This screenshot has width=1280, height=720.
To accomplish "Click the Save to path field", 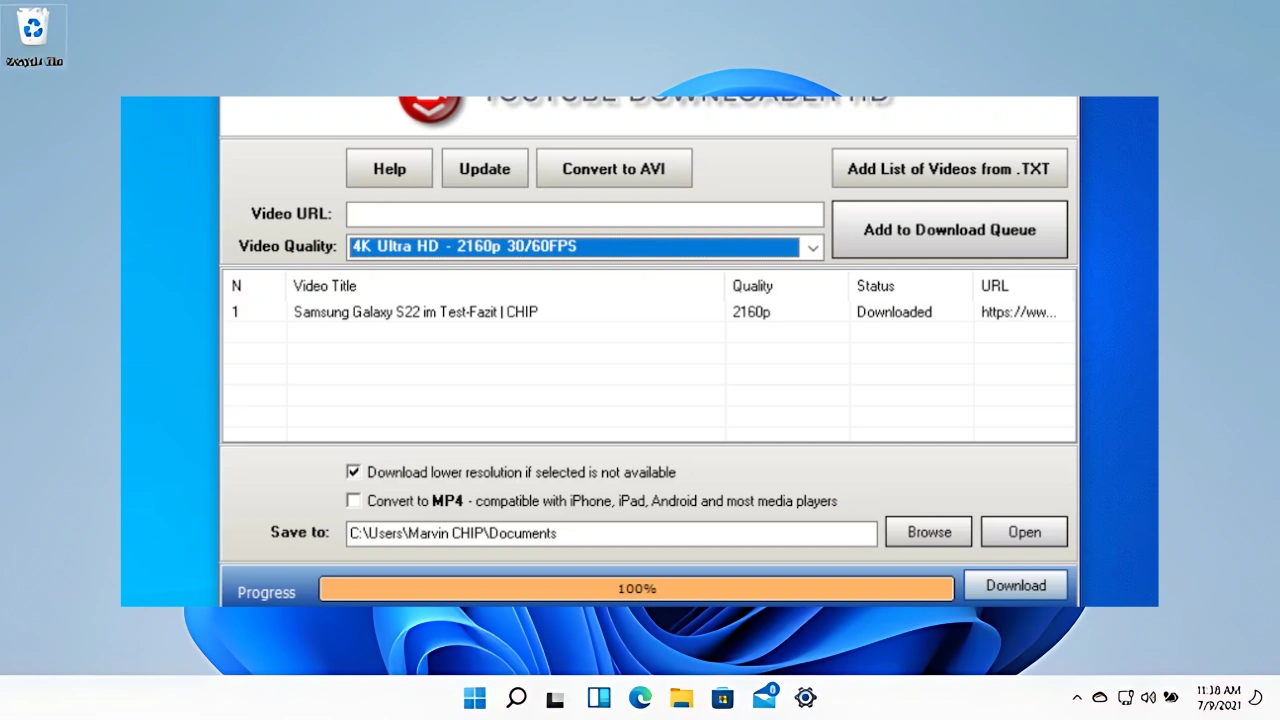I will [612, 533].
